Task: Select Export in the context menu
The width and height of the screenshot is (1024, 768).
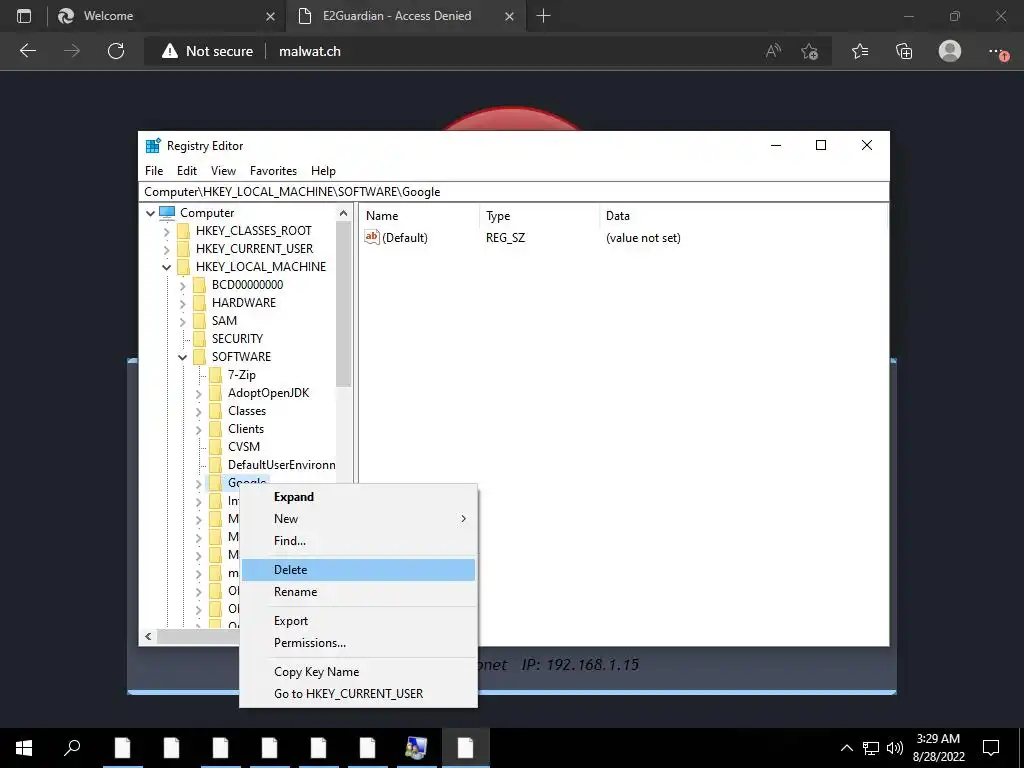Action: 358,621
